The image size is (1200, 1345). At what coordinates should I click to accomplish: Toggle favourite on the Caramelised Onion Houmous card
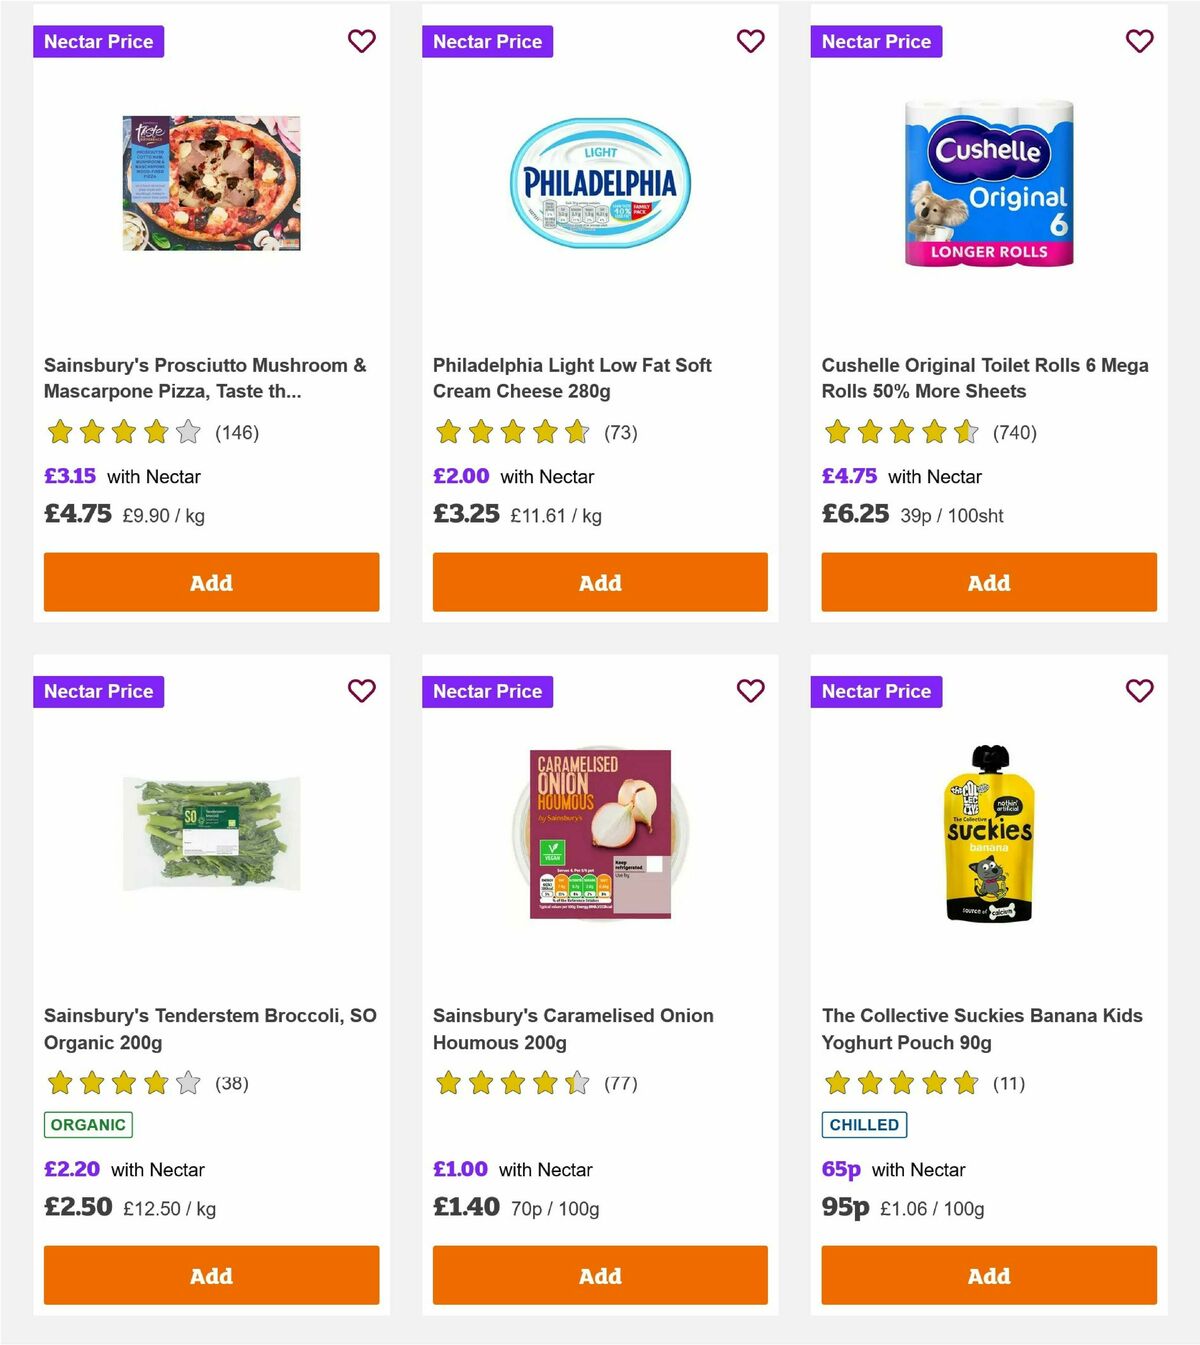click(750, 691)
